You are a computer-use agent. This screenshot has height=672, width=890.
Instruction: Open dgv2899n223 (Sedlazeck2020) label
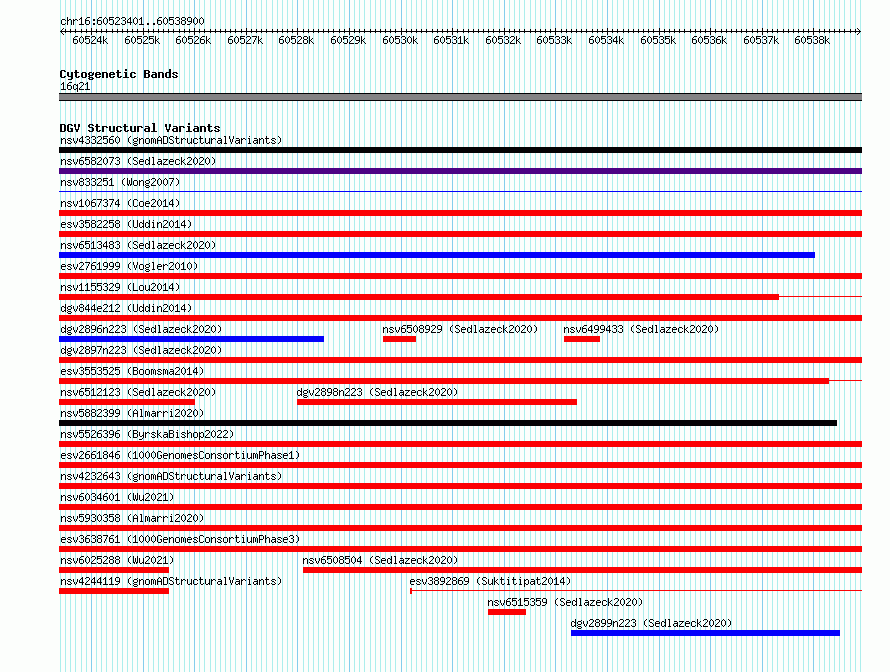tap(651, 623)
